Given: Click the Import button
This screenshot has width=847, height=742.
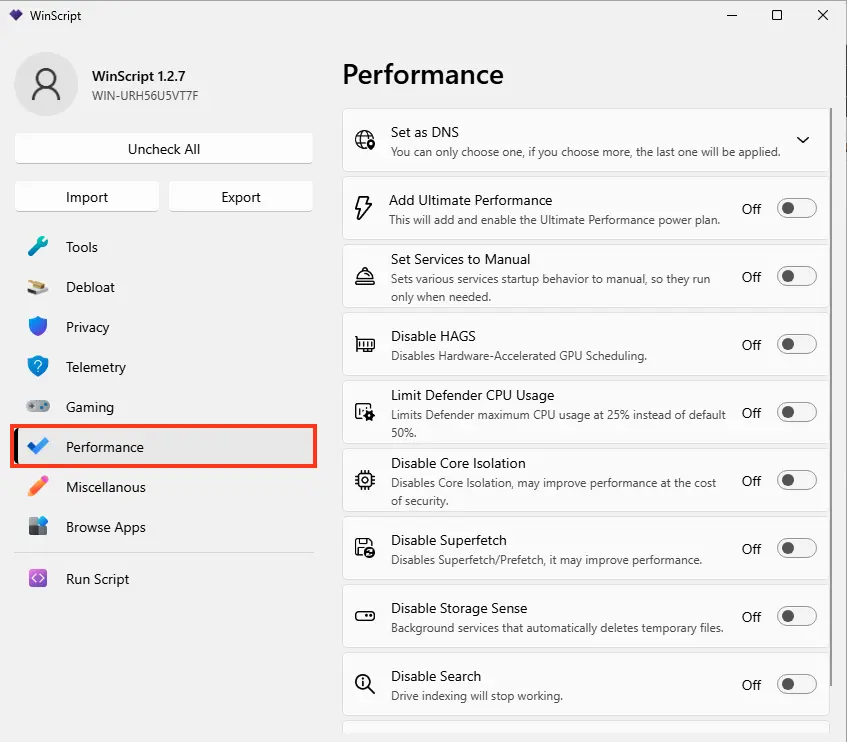Looking at the screenshot, I should [x=87, y=197].
